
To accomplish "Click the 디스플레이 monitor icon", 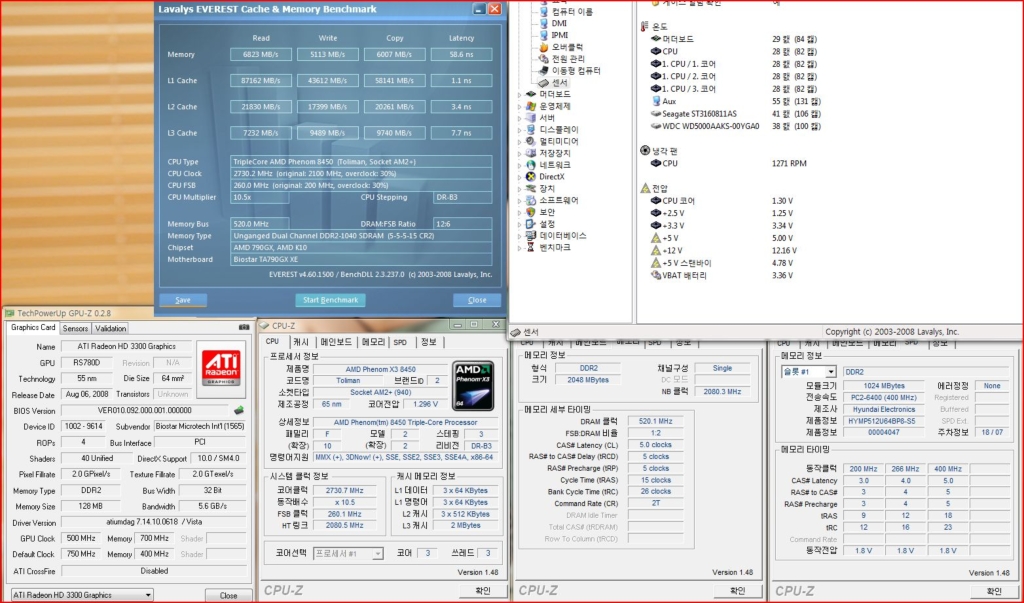I will click(x=531, y=129).
